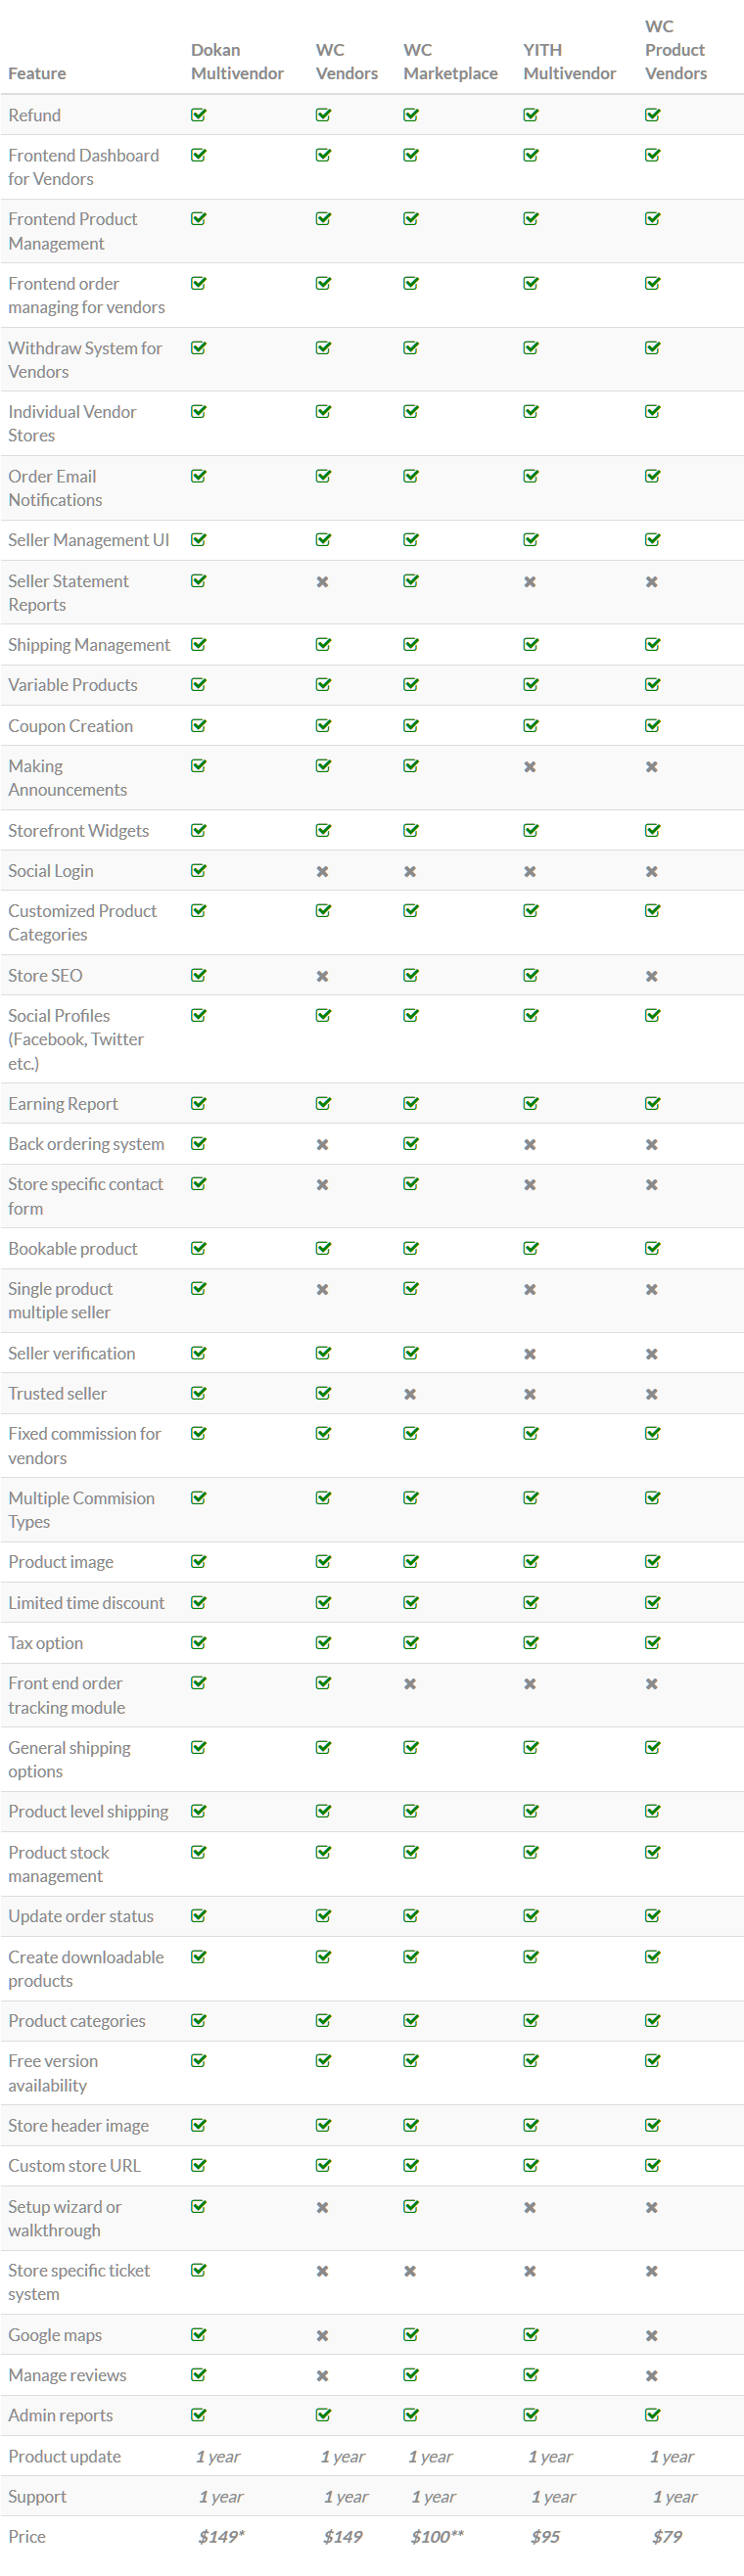Click the YITH Multivendor column header
The width and height of the screenshot is (744, 2576).
(569, 62)
